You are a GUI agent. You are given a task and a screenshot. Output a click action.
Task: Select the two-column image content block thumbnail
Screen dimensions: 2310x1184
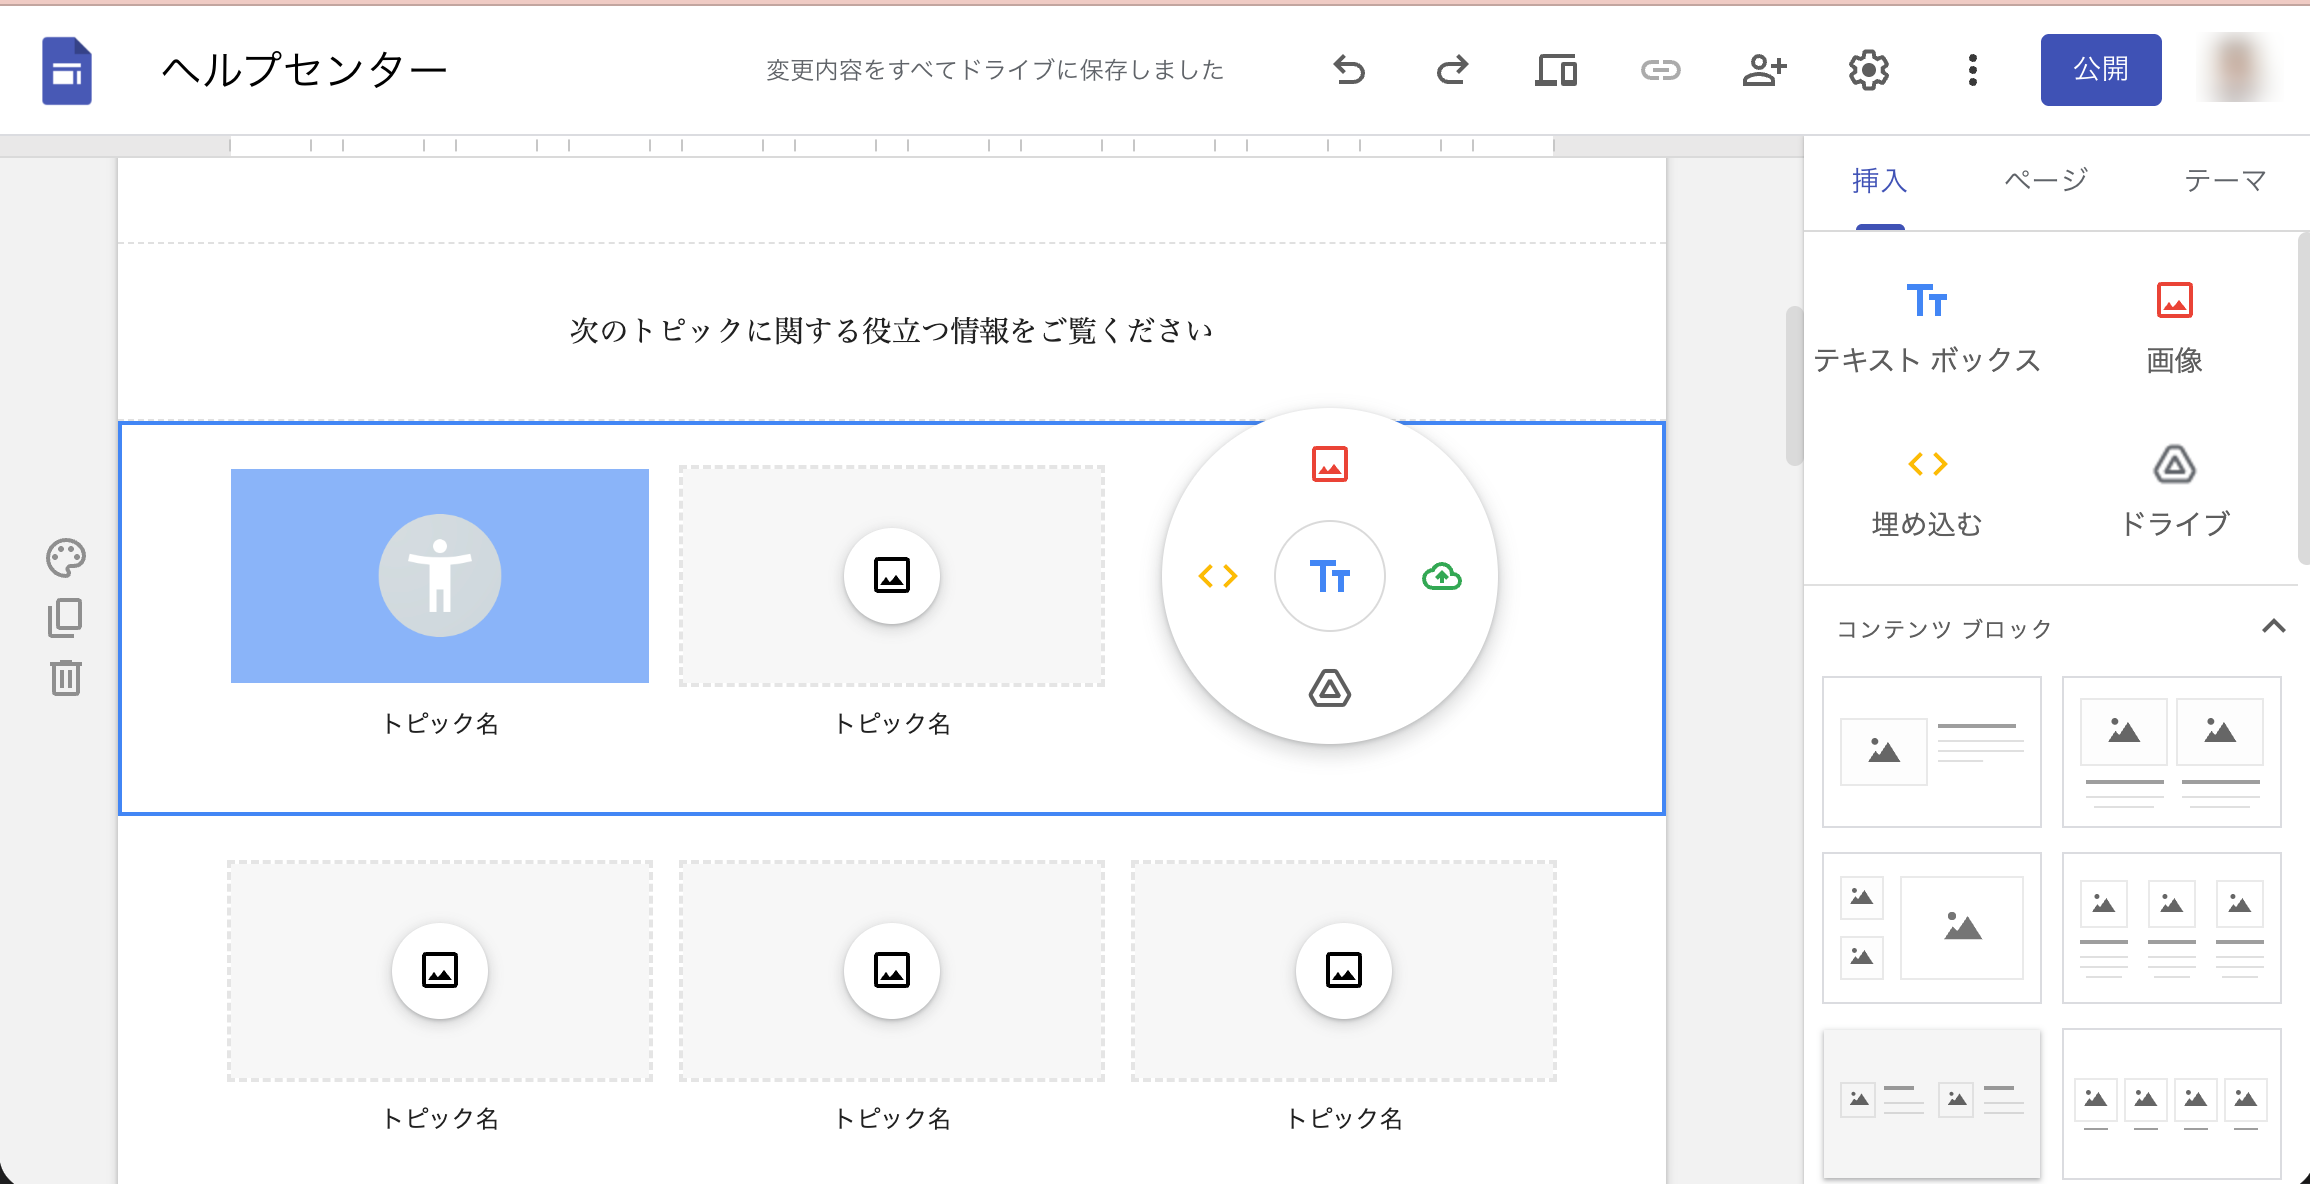coord(2171,750)
